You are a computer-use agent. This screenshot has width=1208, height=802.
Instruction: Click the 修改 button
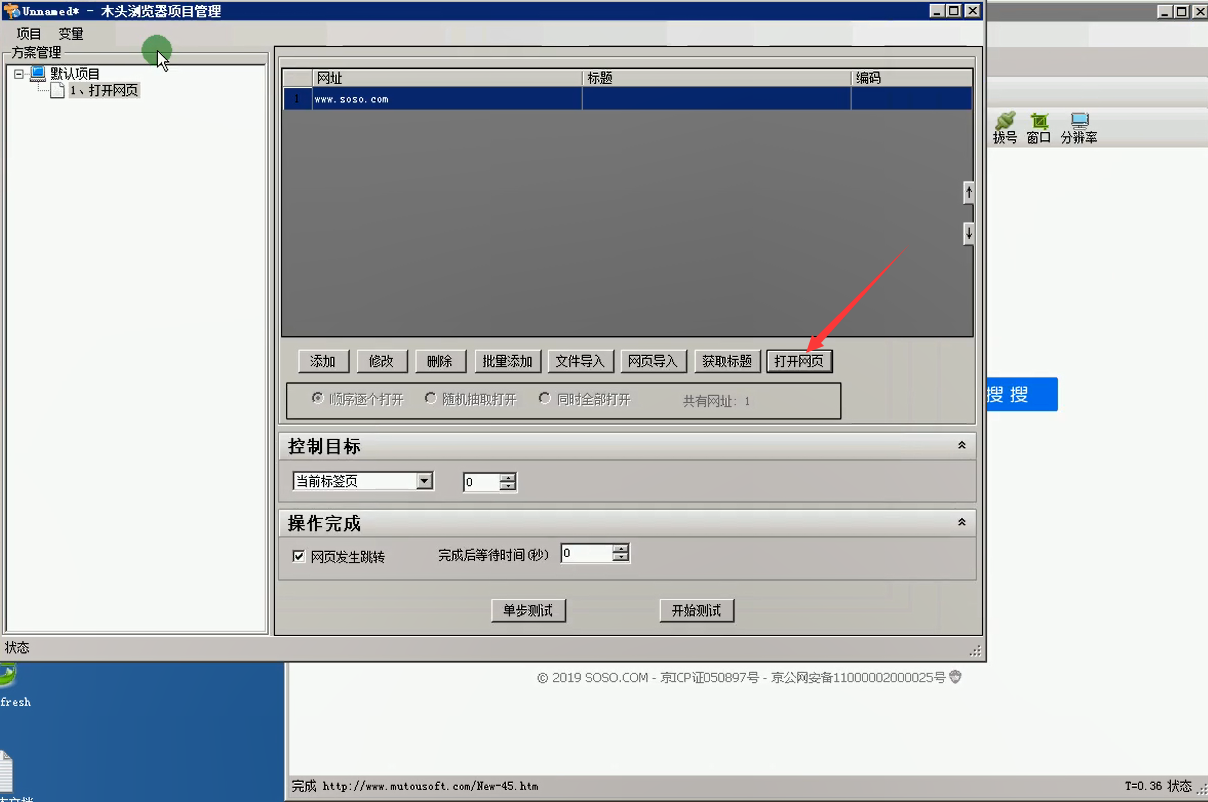pyautogui.click(x=381, y=361)
